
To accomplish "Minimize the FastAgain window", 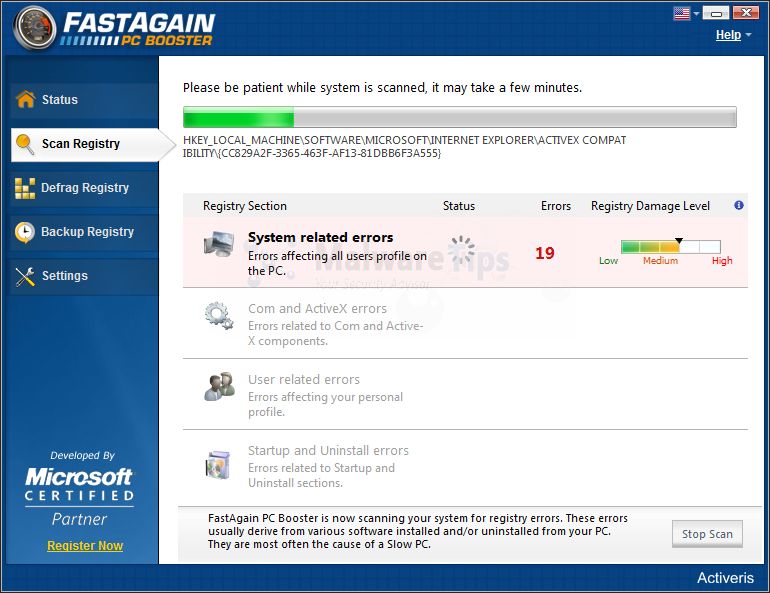I will coord(716,13).
